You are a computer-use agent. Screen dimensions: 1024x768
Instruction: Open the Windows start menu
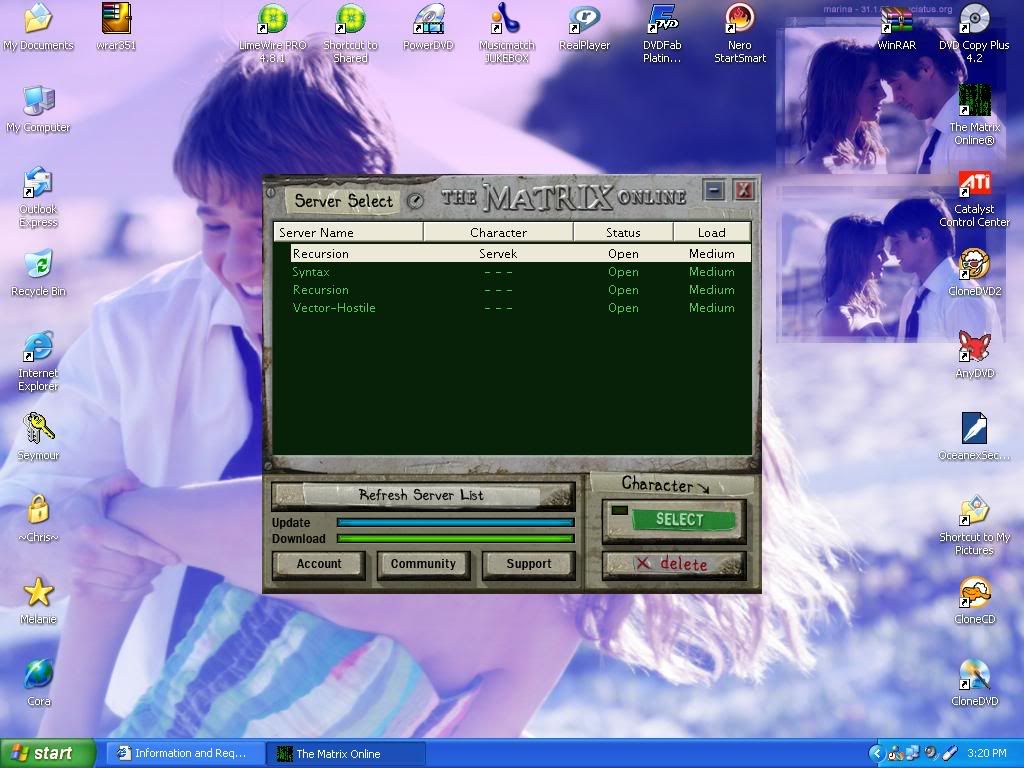[x=48, y=754]
